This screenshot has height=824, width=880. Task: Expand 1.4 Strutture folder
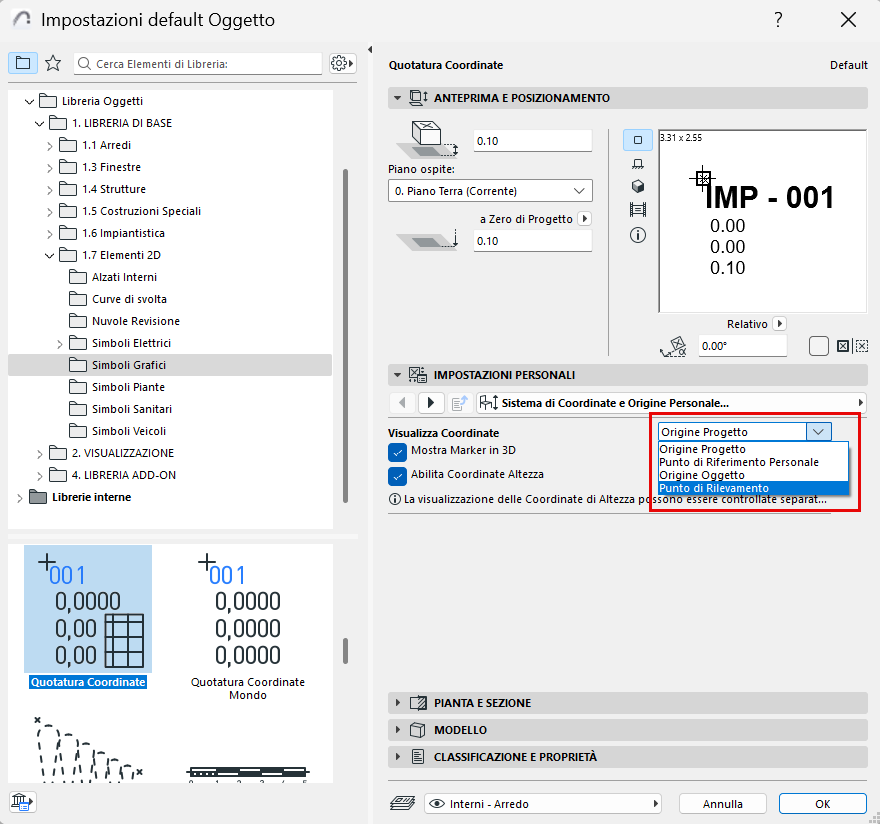click(x=49, y=189)
